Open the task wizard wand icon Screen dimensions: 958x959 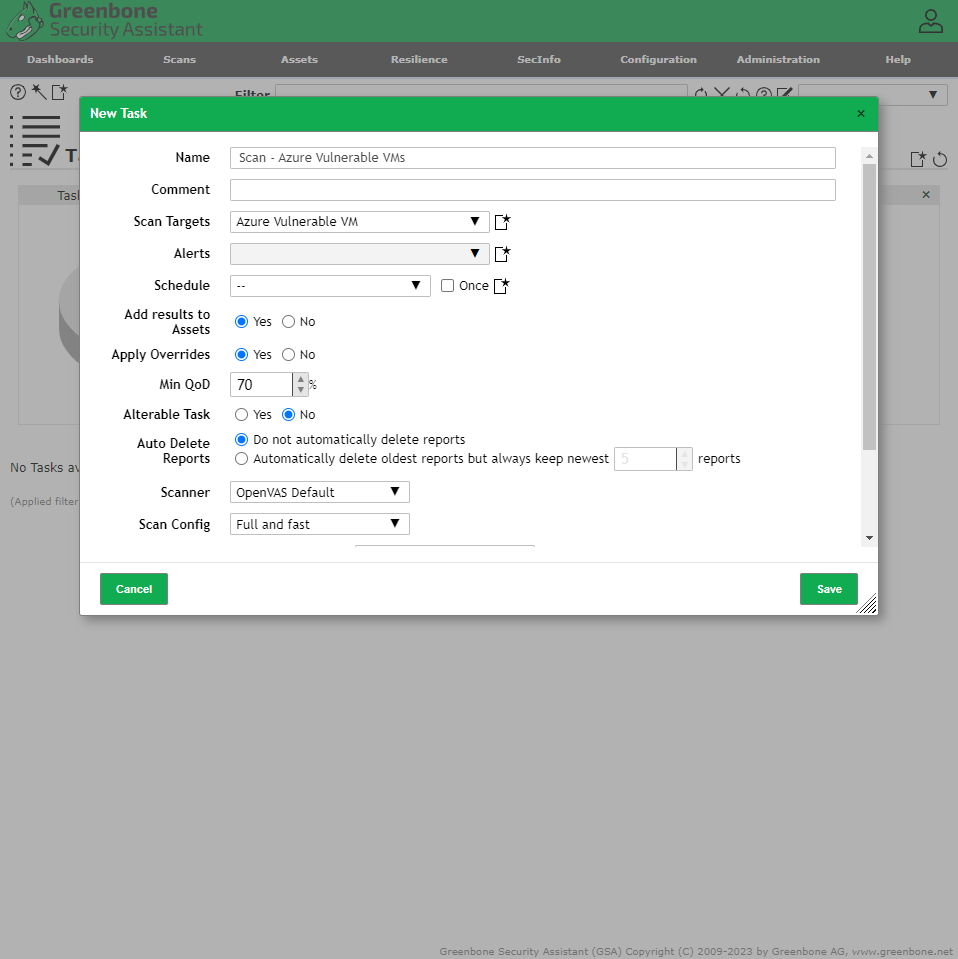(39, 92)
